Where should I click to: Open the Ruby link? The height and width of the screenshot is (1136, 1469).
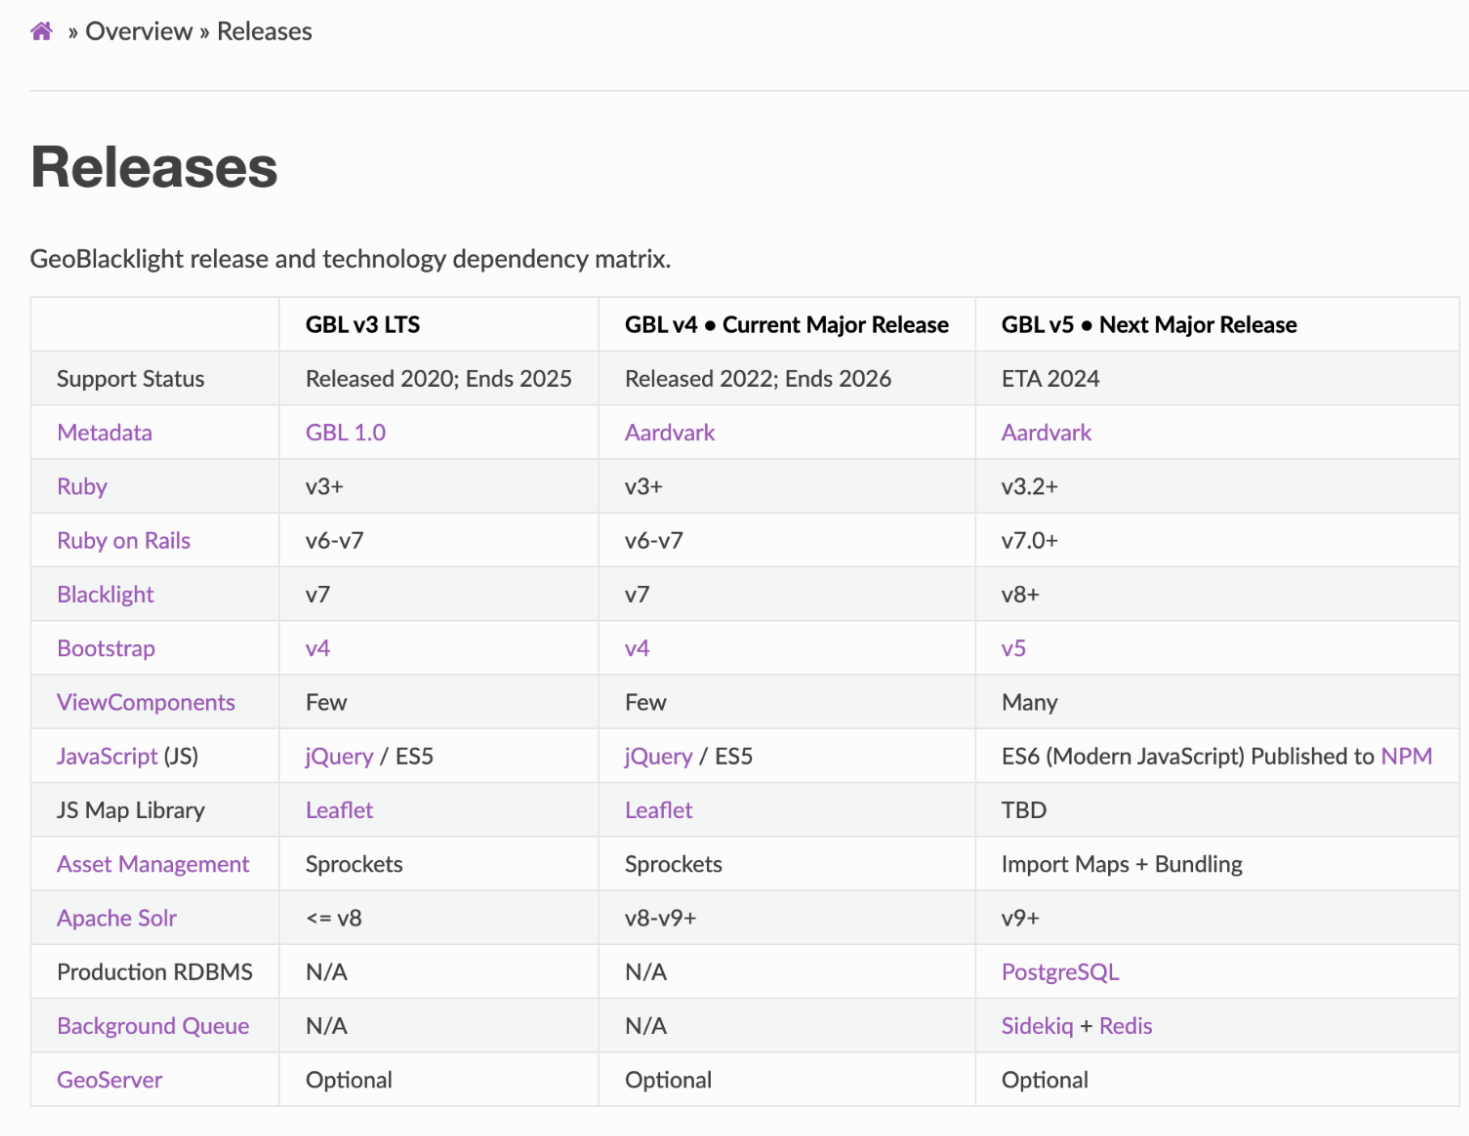click(82, 486)
